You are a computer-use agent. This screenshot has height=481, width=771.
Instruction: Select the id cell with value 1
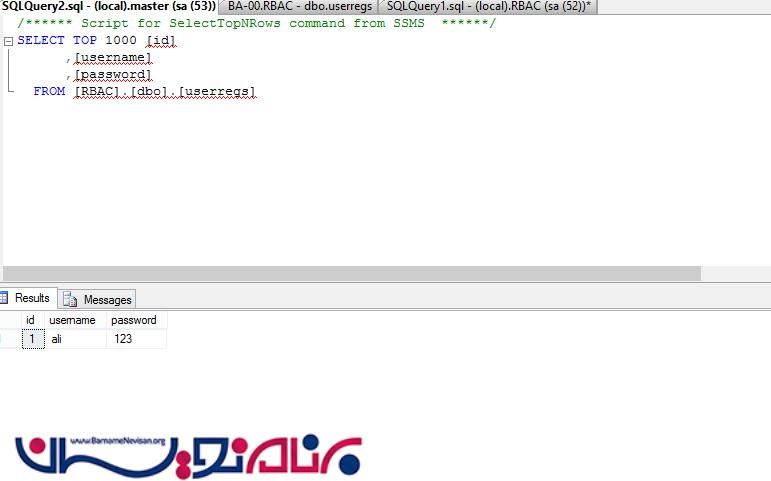[32, 339]
